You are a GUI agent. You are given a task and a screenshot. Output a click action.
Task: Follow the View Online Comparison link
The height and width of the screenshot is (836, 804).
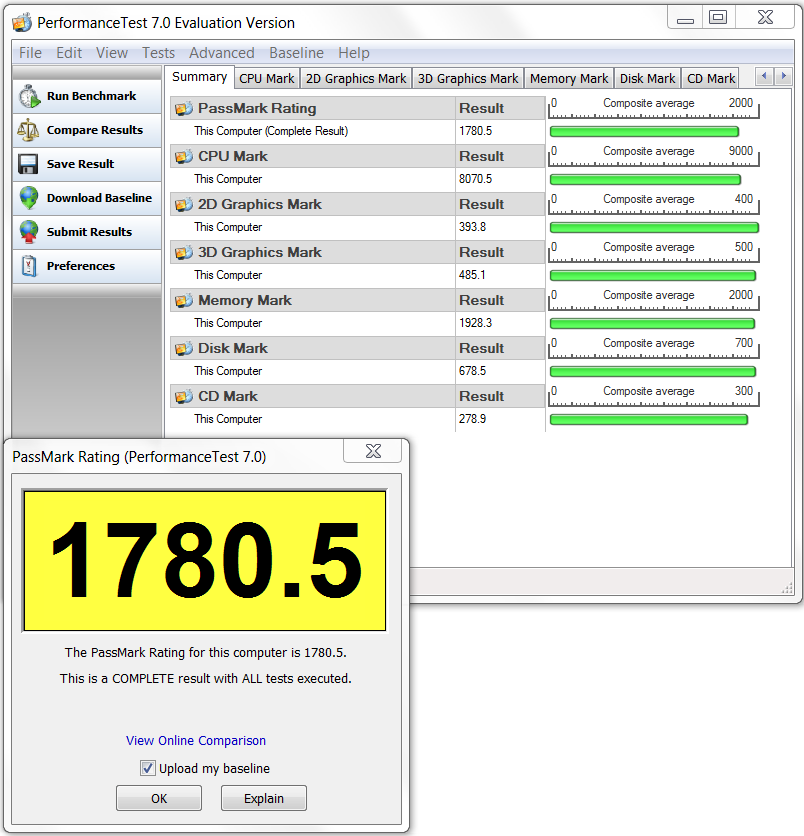[x=196, y=741]
